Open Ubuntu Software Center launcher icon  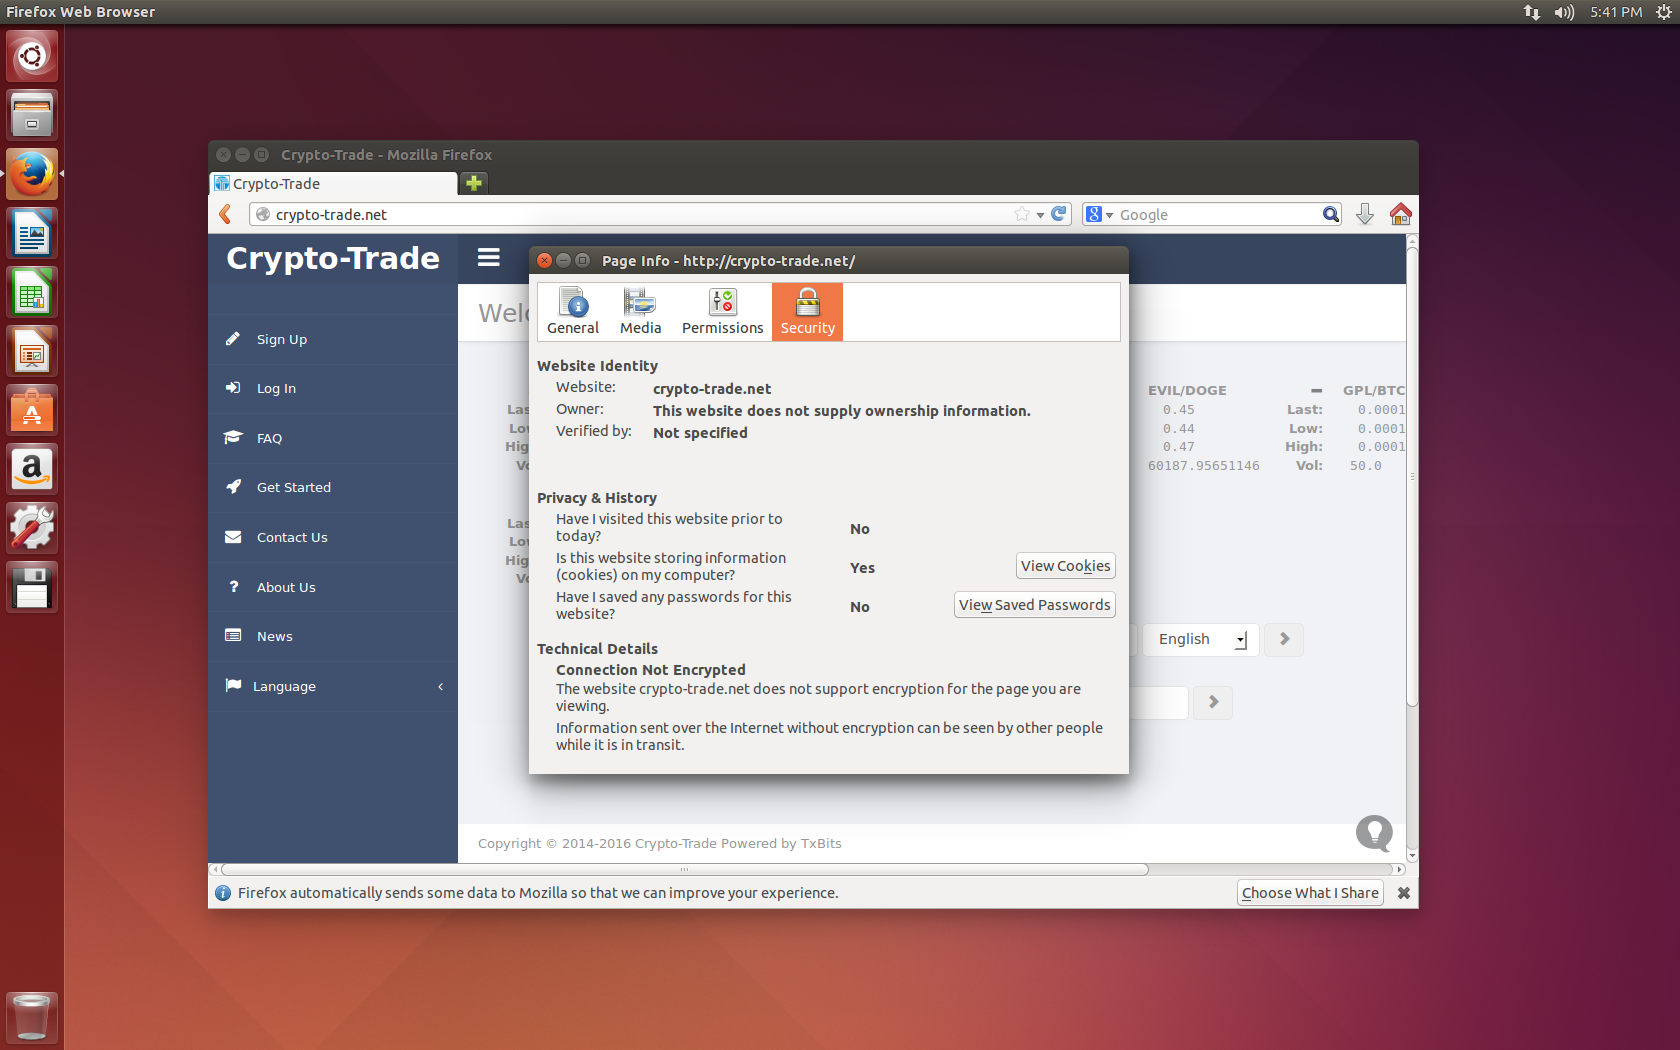click(x=32, y=410)
